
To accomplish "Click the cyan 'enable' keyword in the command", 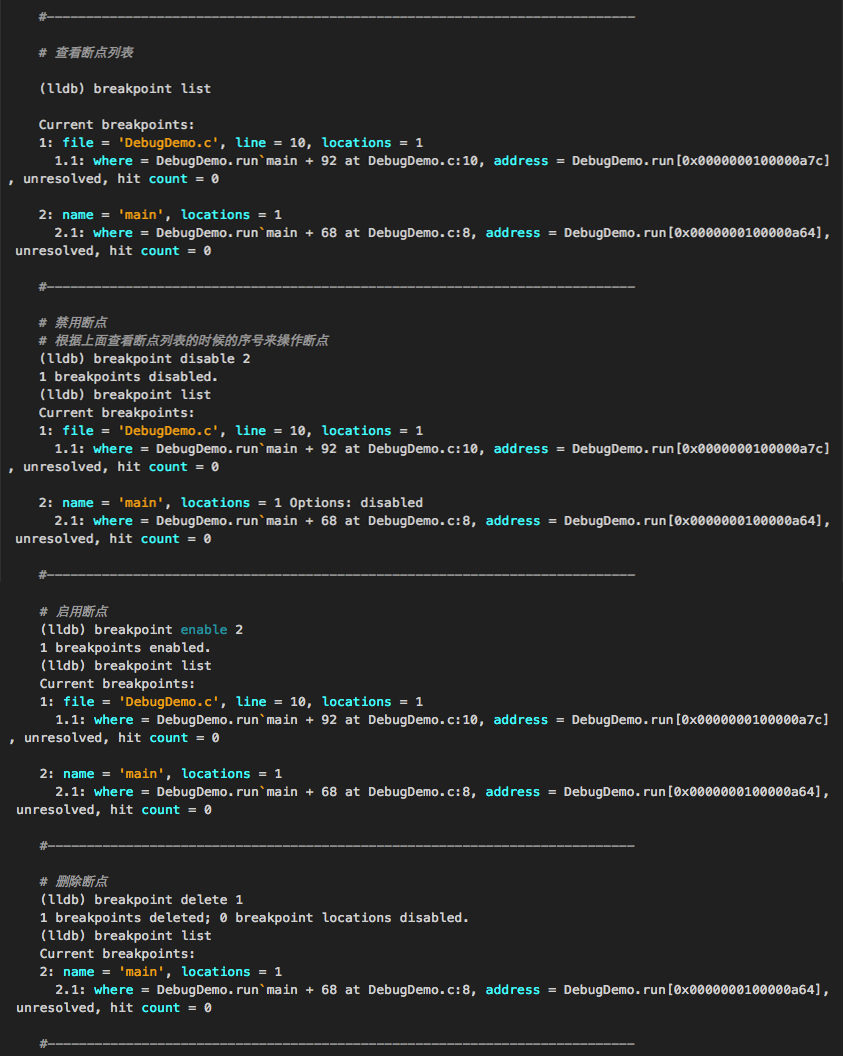I will (x=203, y=630).
